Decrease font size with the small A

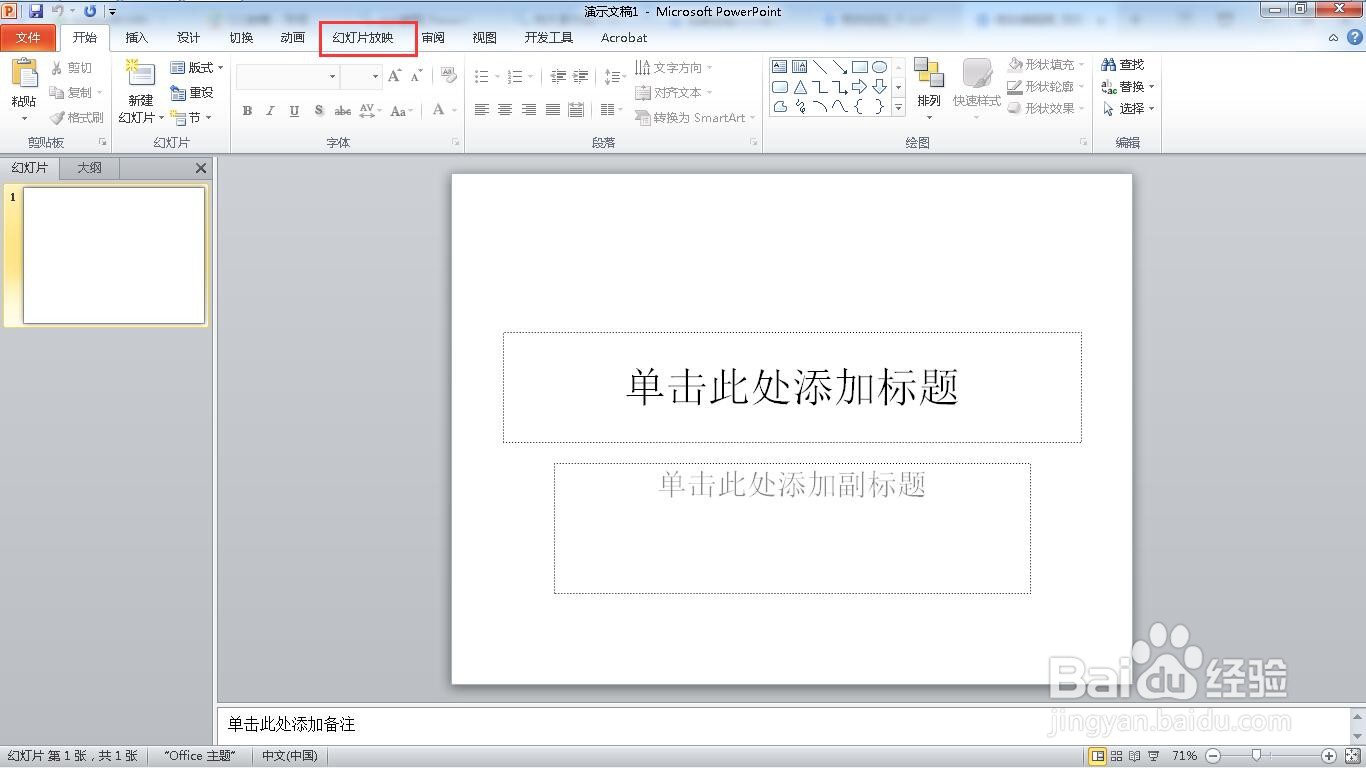point(416,76)
